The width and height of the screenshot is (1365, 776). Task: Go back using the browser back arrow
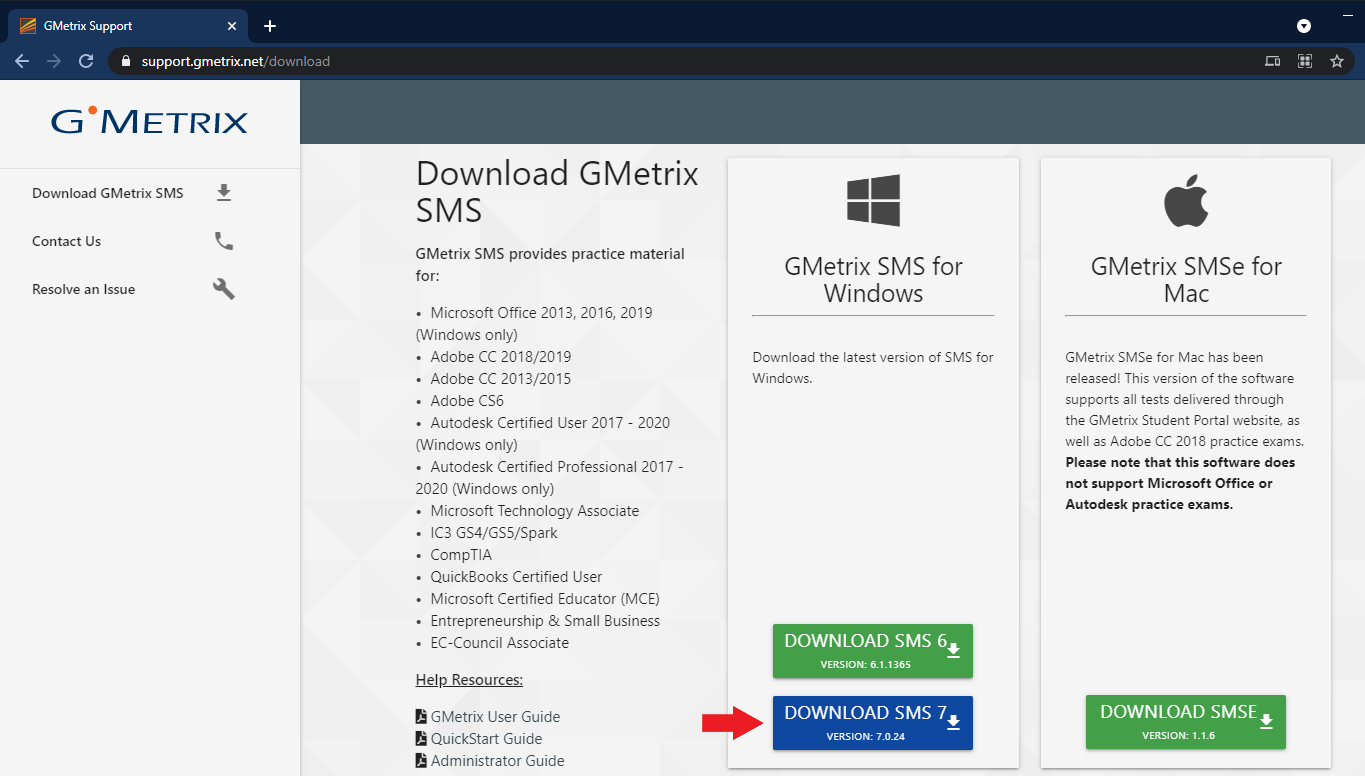pos(22,61)
